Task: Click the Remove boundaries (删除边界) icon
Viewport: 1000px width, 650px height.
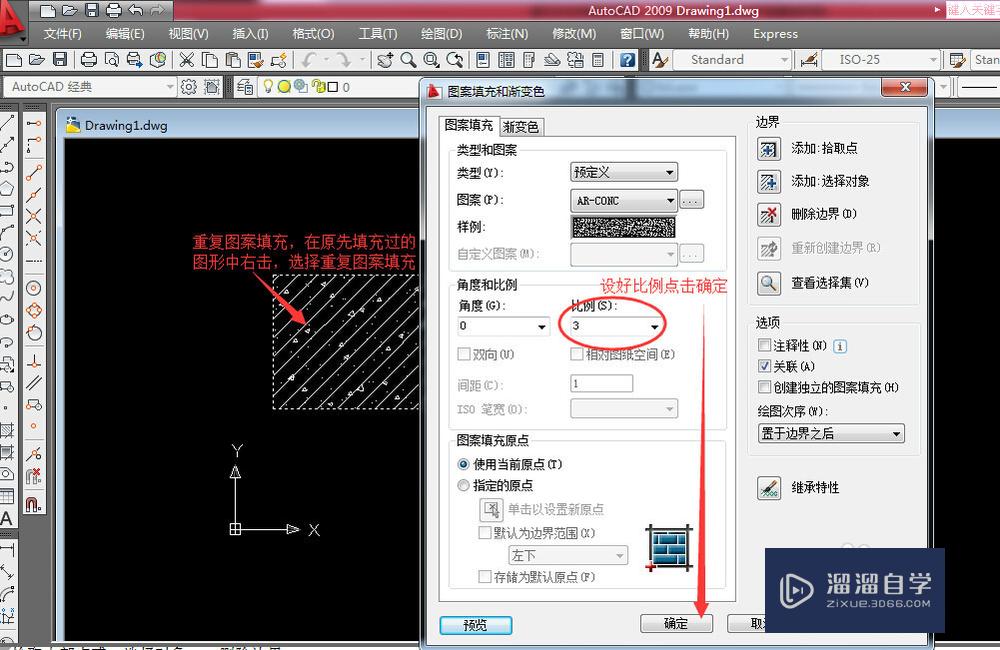Action: pyautogui.click(x=768, y=214)
